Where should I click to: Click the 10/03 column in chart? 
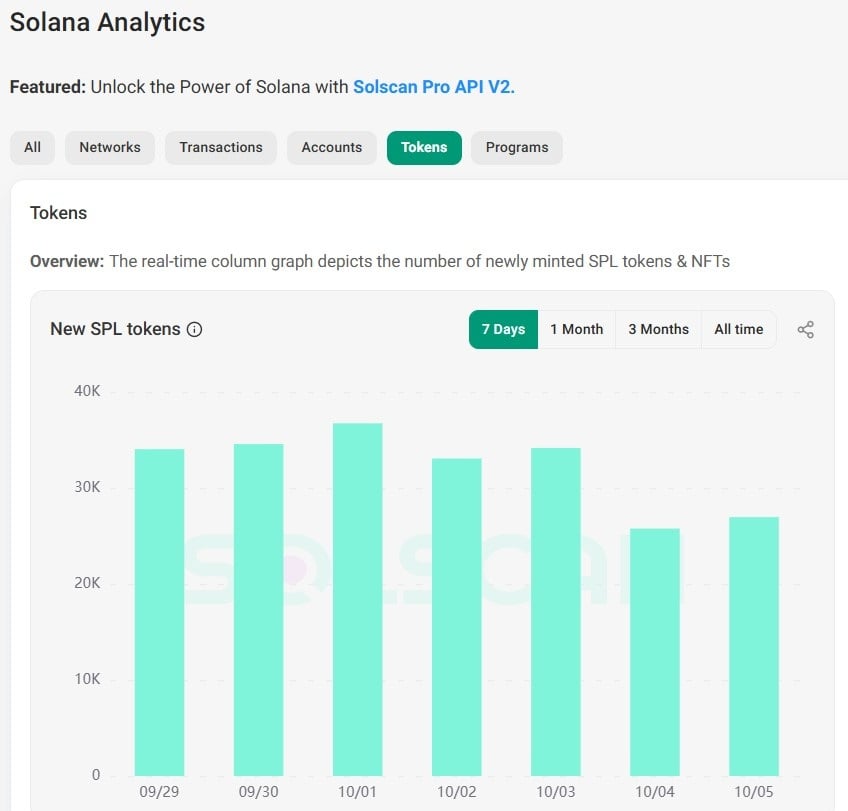555,612
